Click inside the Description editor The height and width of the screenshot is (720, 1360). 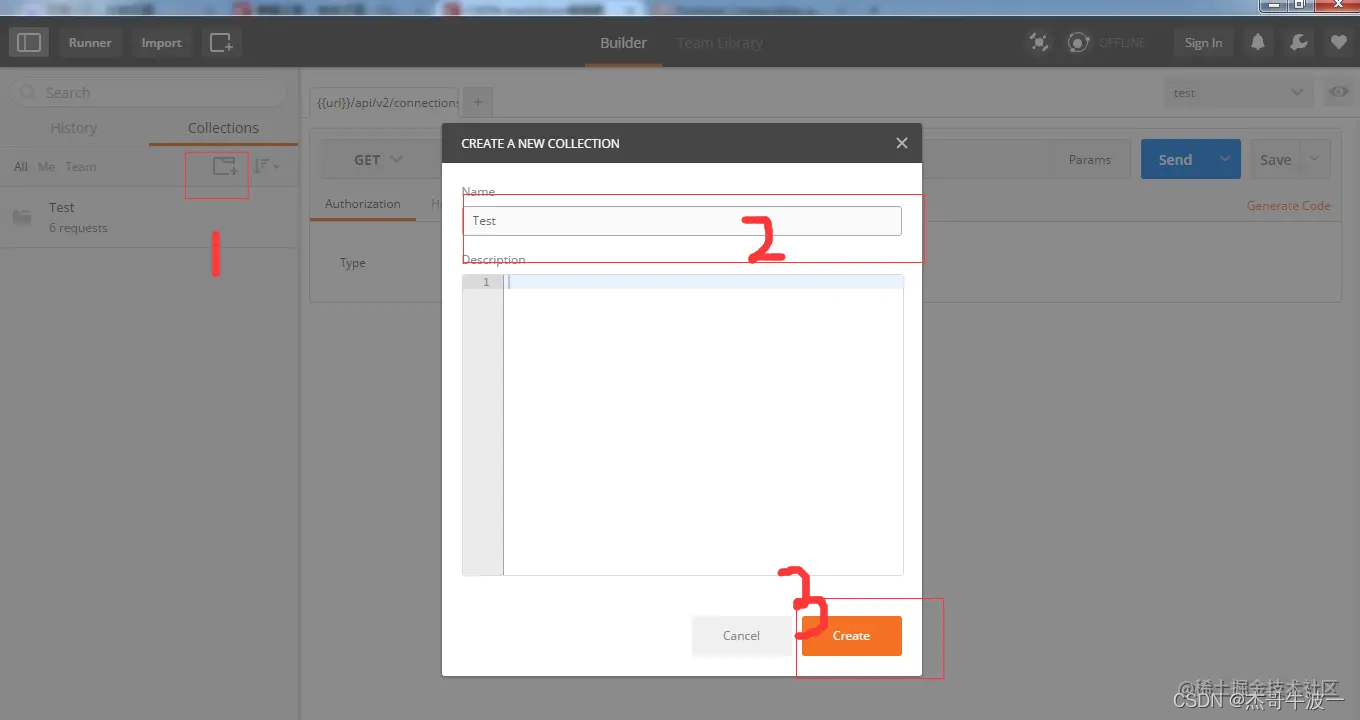(x=703, y=425)
